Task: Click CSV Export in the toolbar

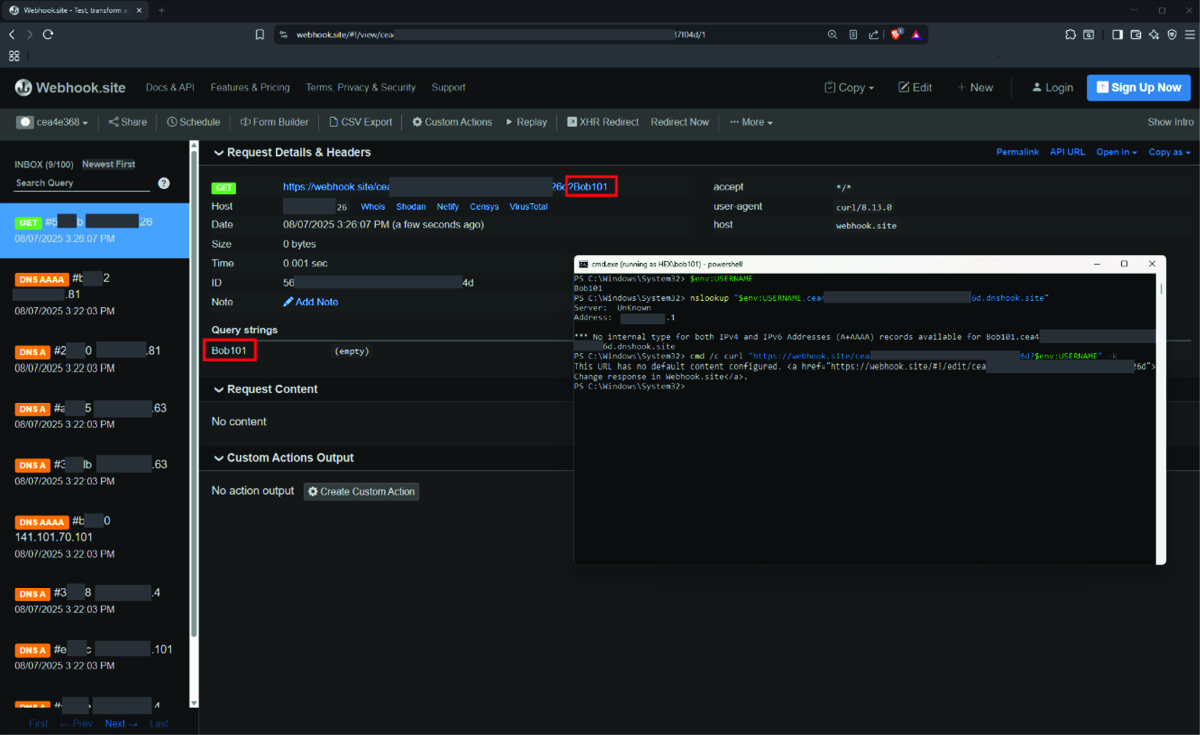Action: [361, 122]
